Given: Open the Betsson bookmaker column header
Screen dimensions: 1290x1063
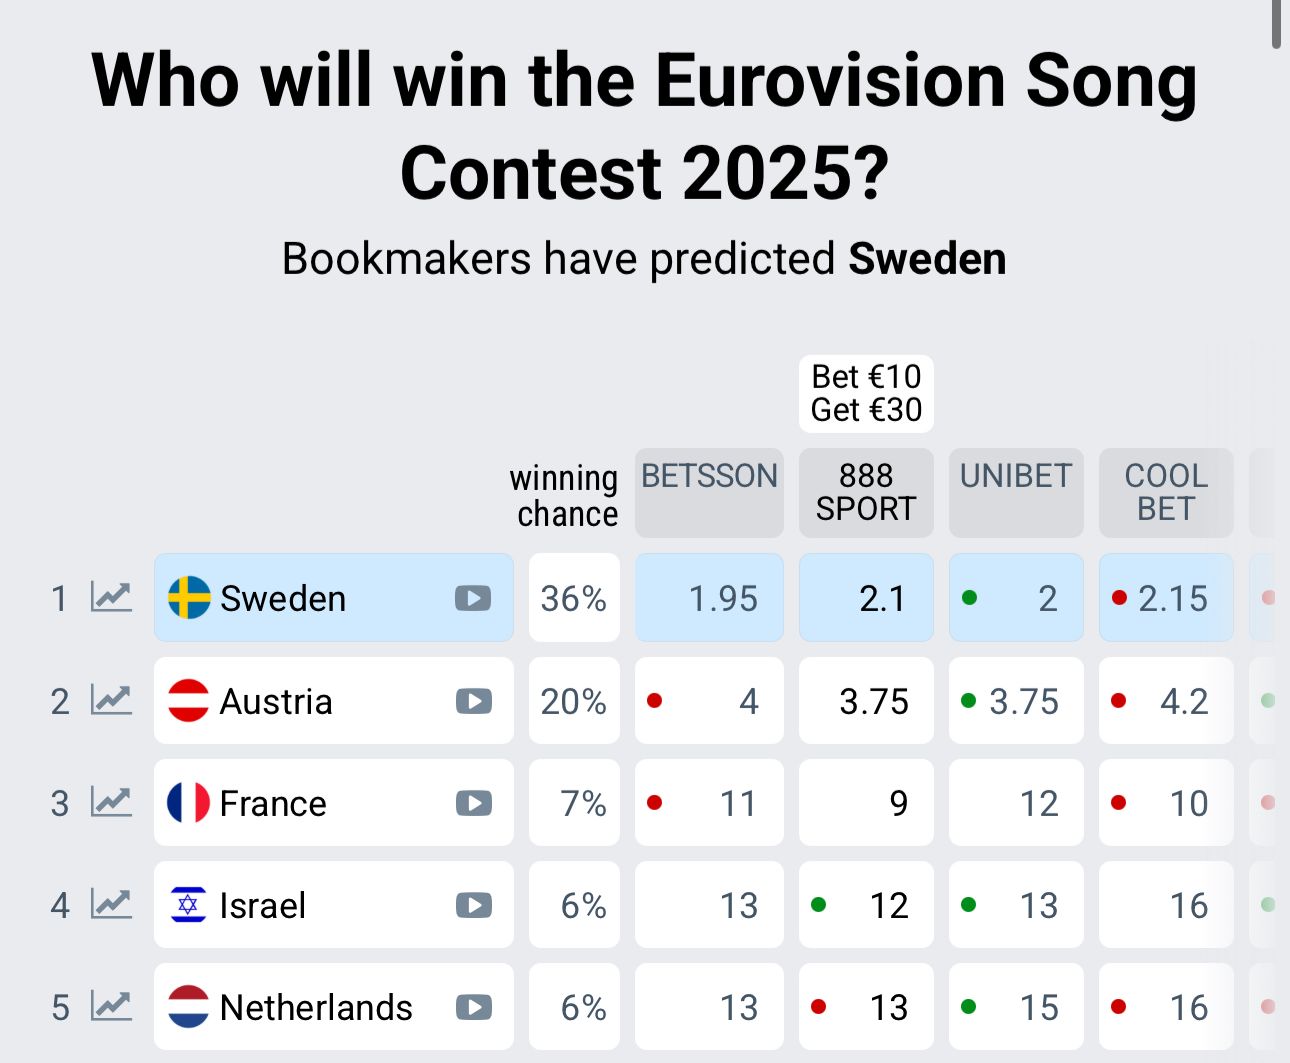Looking at the screenshot, I should [709, 476].
